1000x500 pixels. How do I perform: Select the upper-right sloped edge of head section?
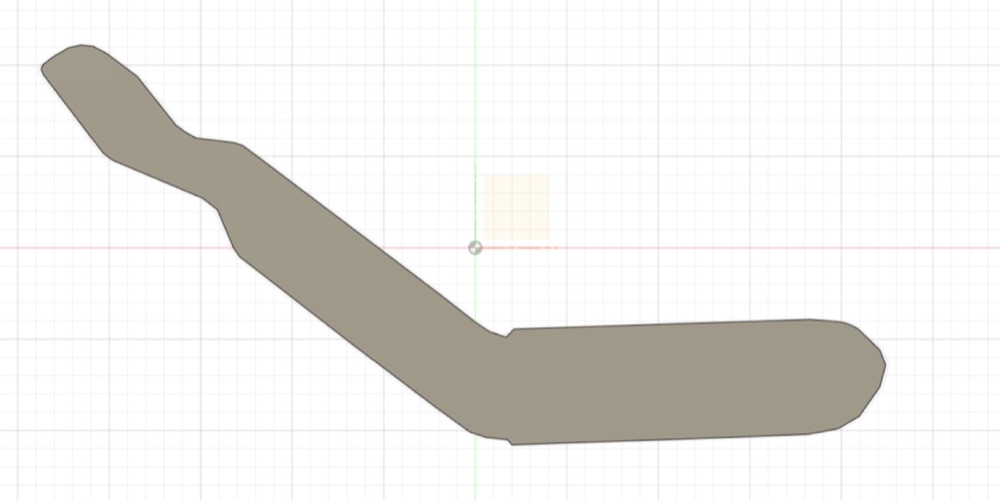pyautogui.click(x=156, y=101)
